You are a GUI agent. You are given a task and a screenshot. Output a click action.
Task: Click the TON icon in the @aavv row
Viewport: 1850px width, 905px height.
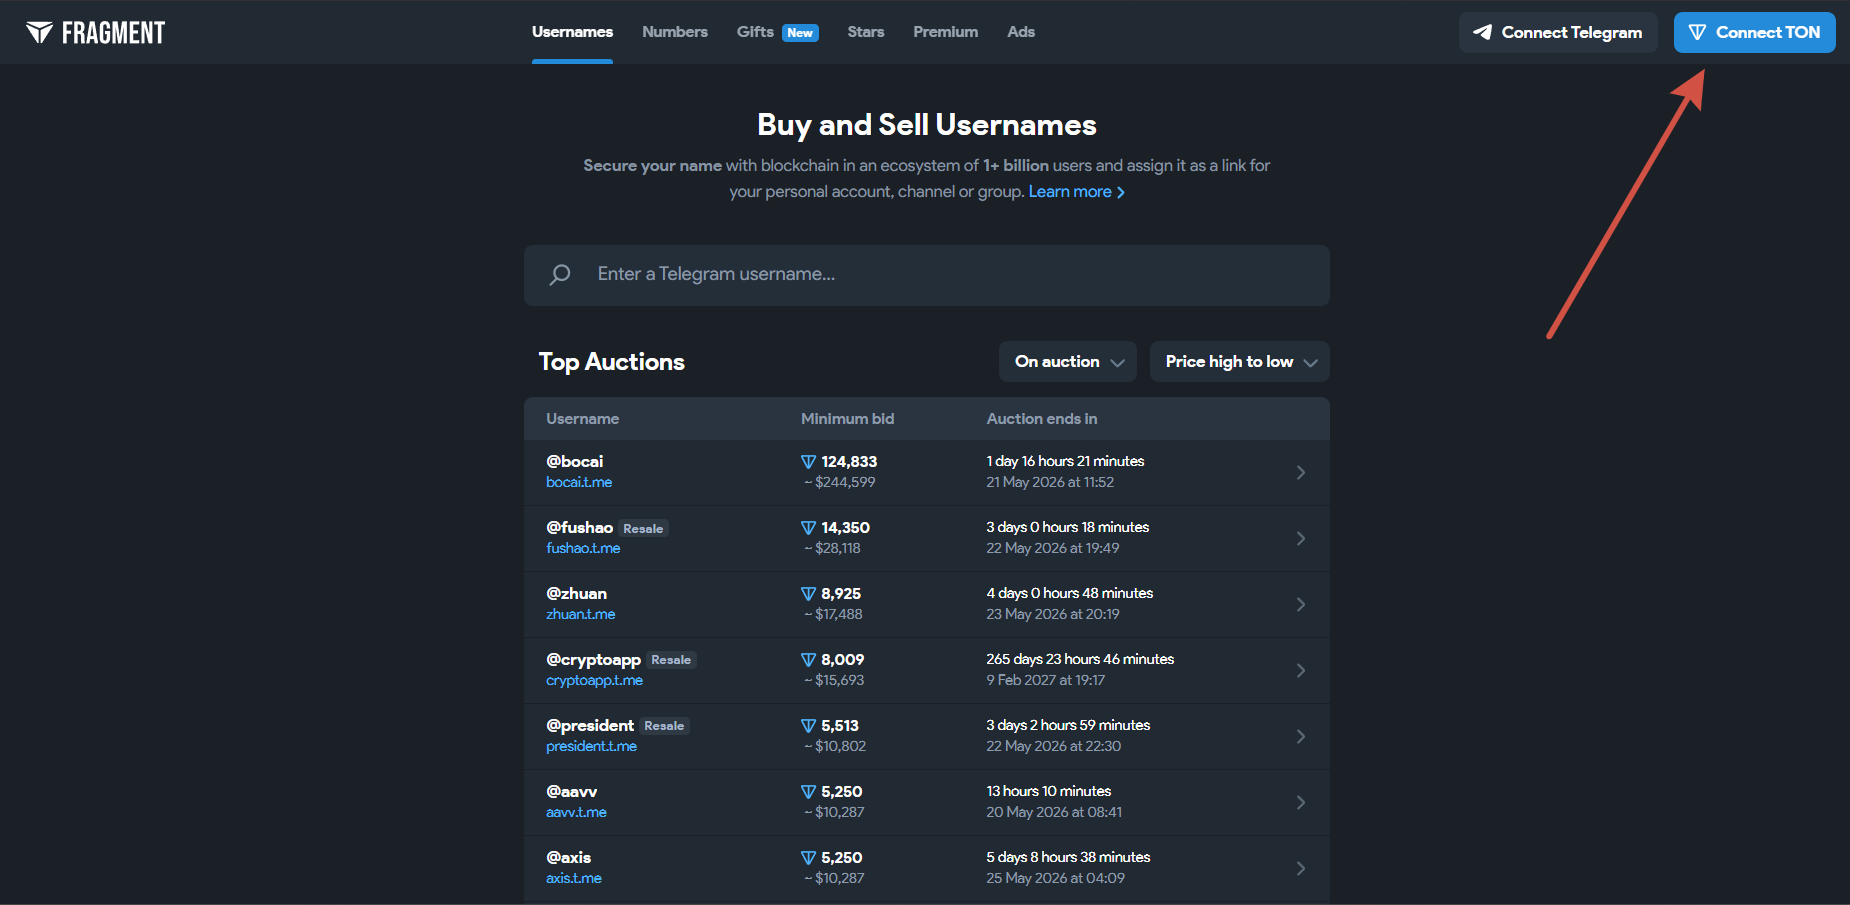pos(808,792)
